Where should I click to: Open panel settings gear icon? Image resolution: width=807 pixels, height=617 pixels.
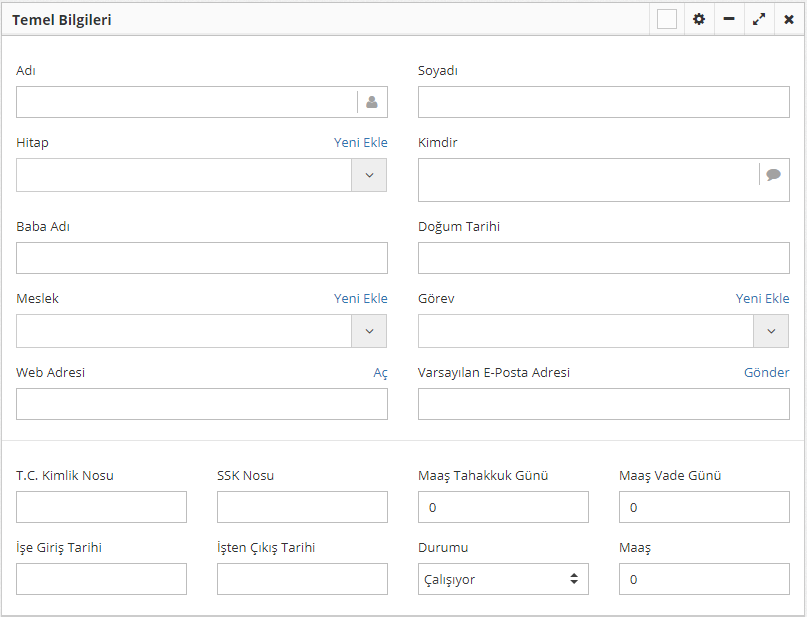click(x=699, y=19)
